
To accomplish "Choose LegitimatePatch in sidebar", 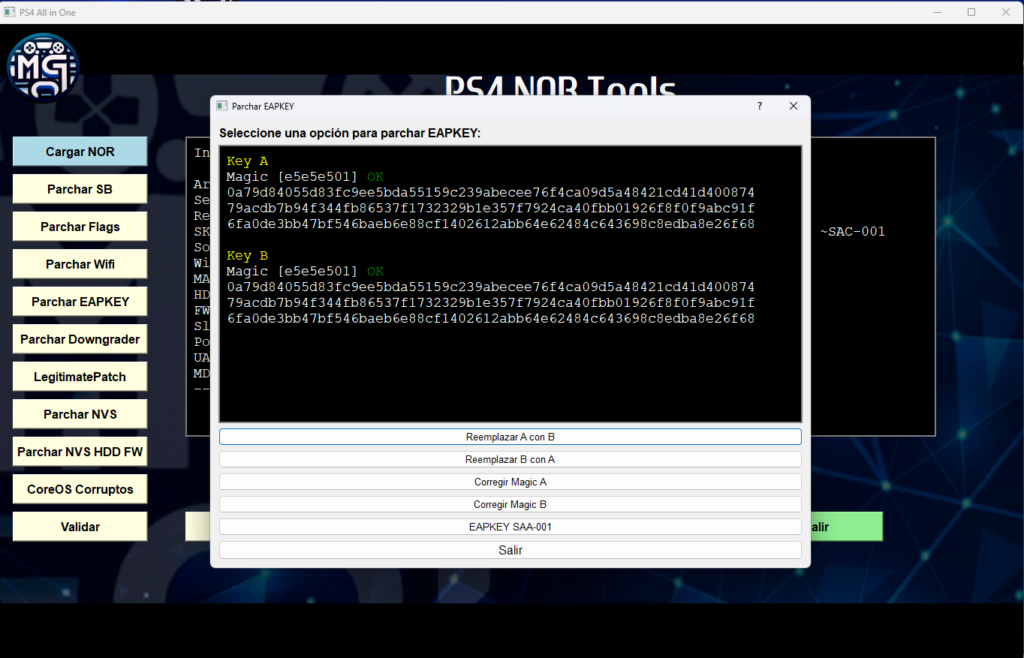I will [80, 377].
